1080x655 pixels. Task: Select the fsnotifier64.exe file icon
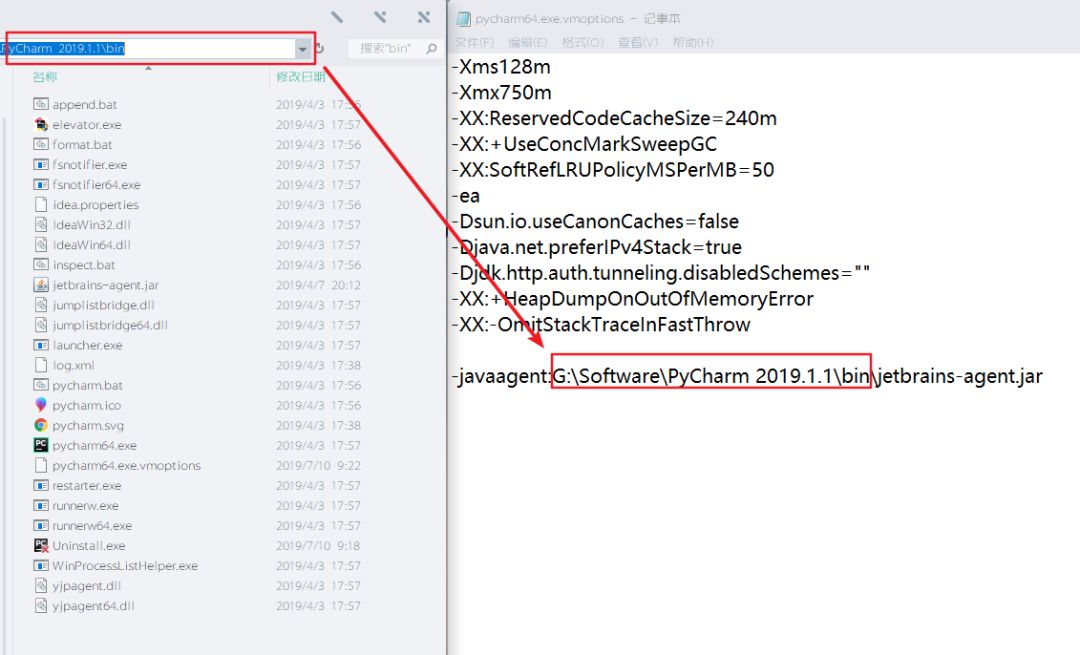click(x=41, y=185)
